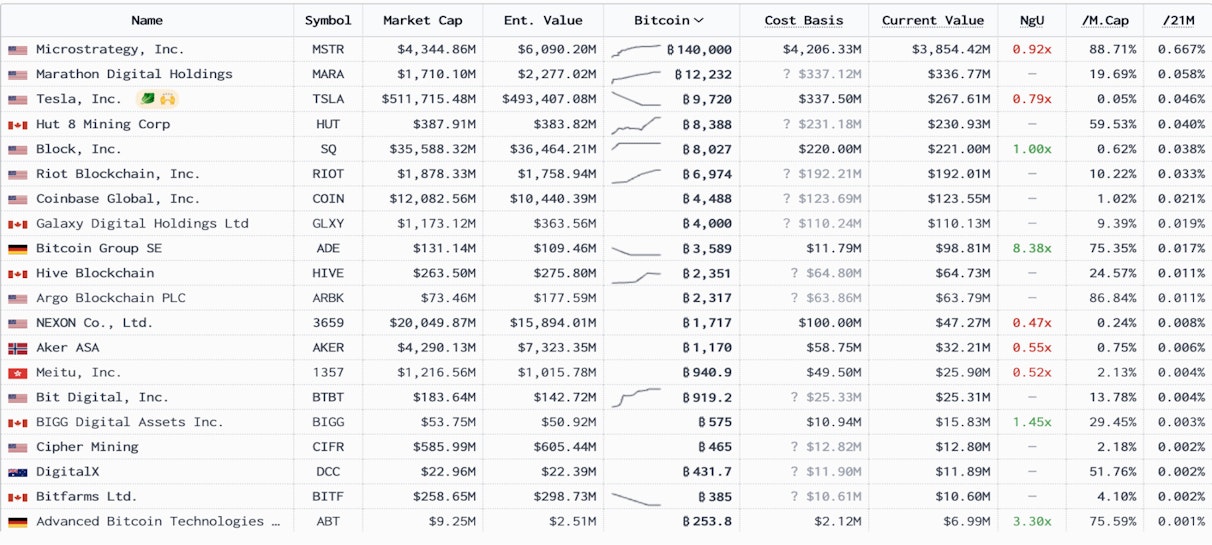The image size is (1212, 545).
Task: Click the US flag icon beside Microstrategy, Inc.
Action: coord(17,50)
